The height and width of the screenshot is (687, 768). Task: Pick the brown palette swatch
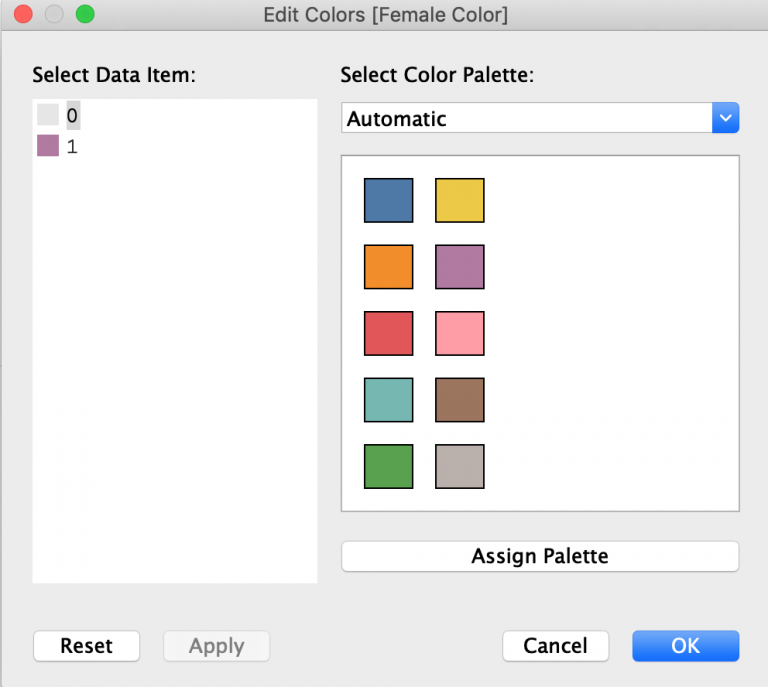460,400
